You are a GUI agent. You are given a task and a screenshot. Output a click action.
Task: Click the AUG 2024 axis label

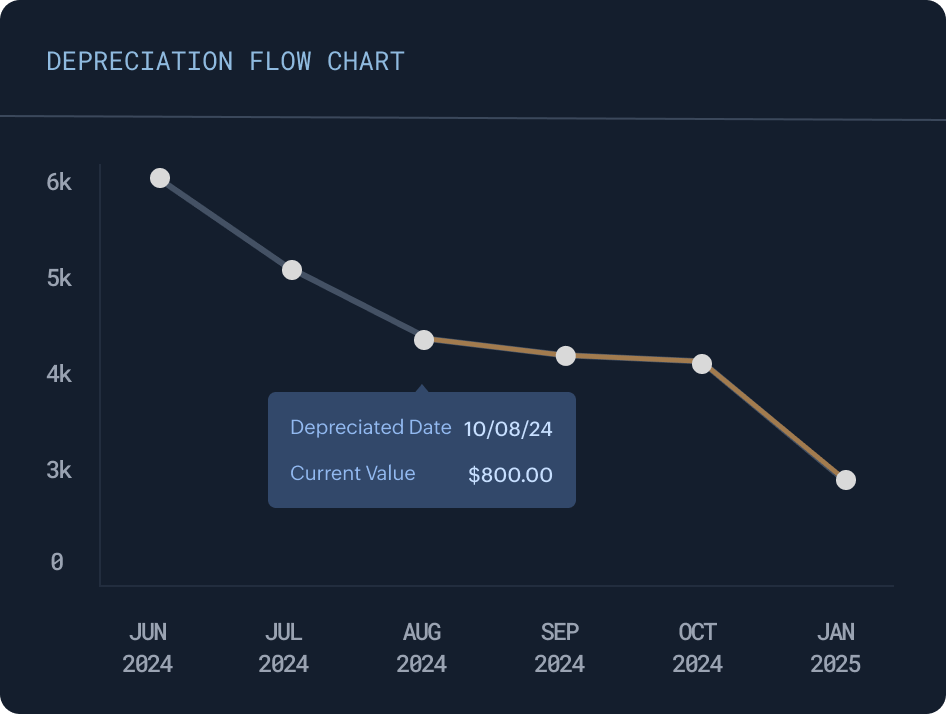pos(422,648)
